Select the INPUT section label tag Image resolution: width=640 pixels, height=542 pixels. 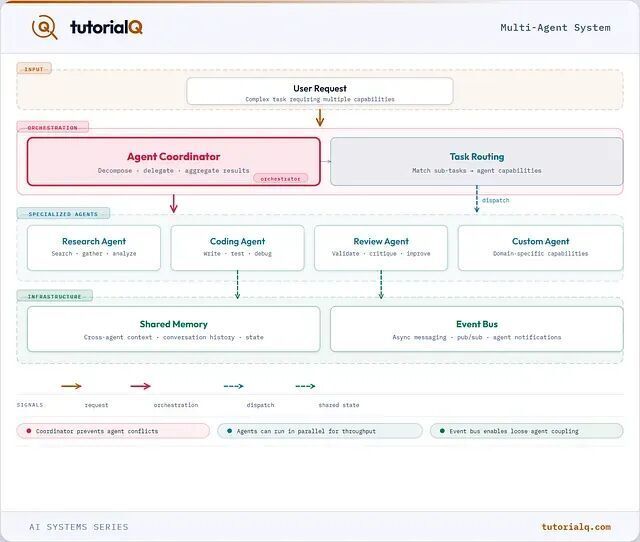coord(34,69)
